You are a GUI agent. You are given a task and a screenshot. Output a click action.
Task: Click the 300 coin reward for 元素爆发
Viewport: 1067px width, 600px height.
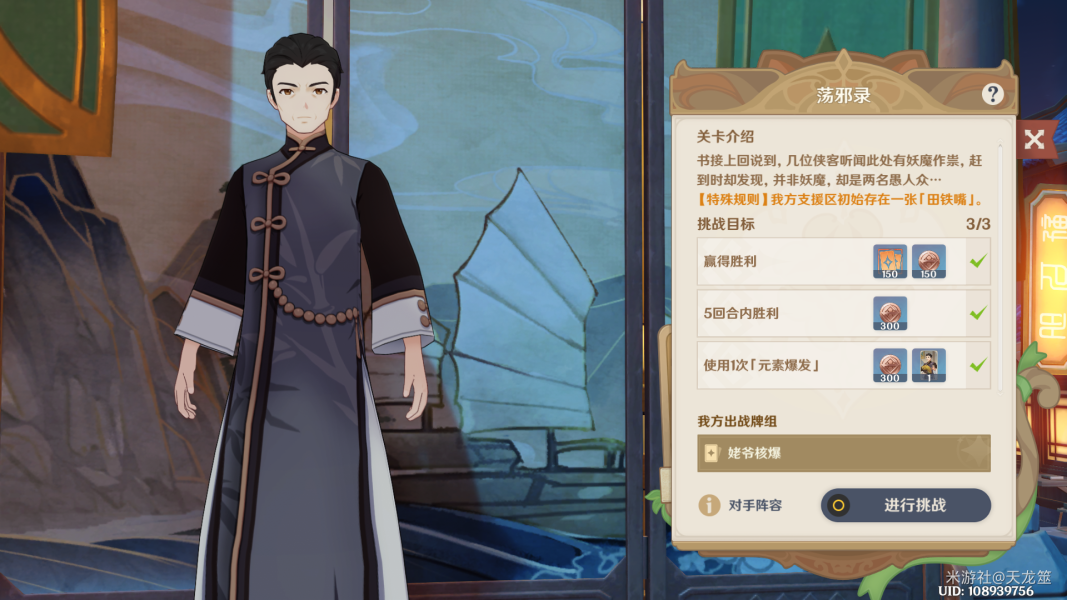click(x=889, y=365)
